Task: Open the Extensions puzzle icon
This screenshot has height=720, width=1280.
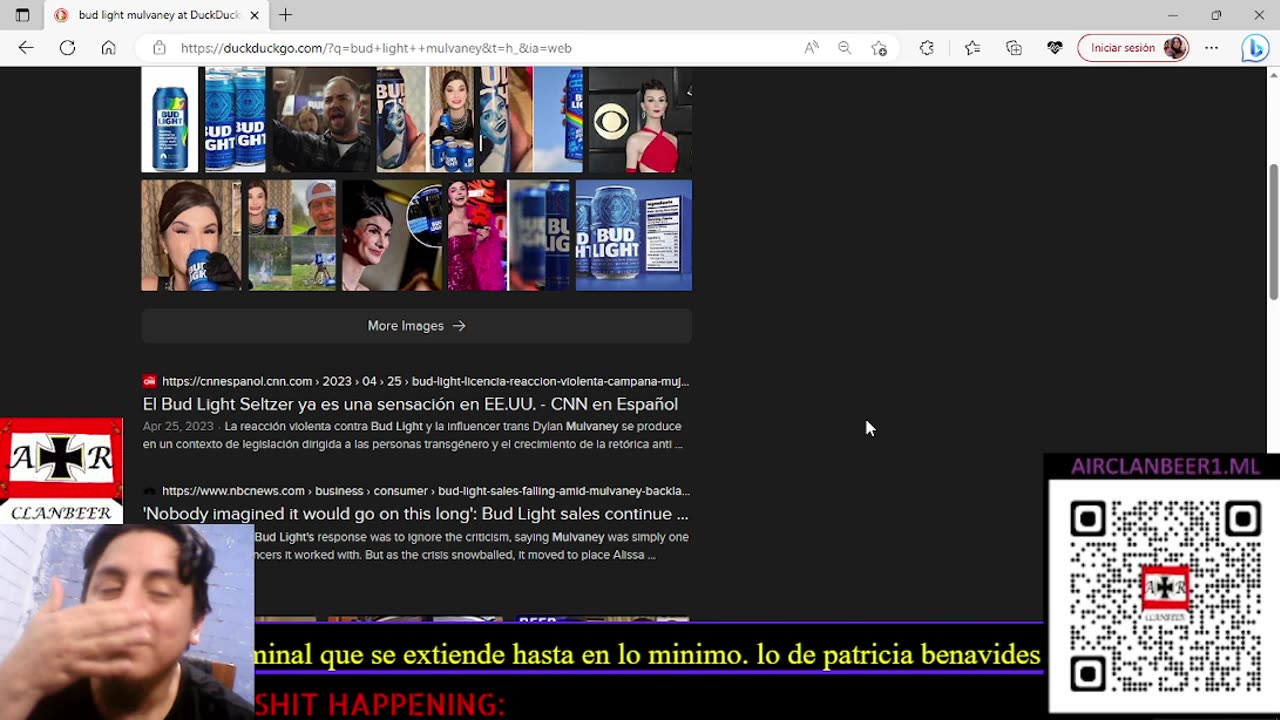Action: [x=927, y=48]
